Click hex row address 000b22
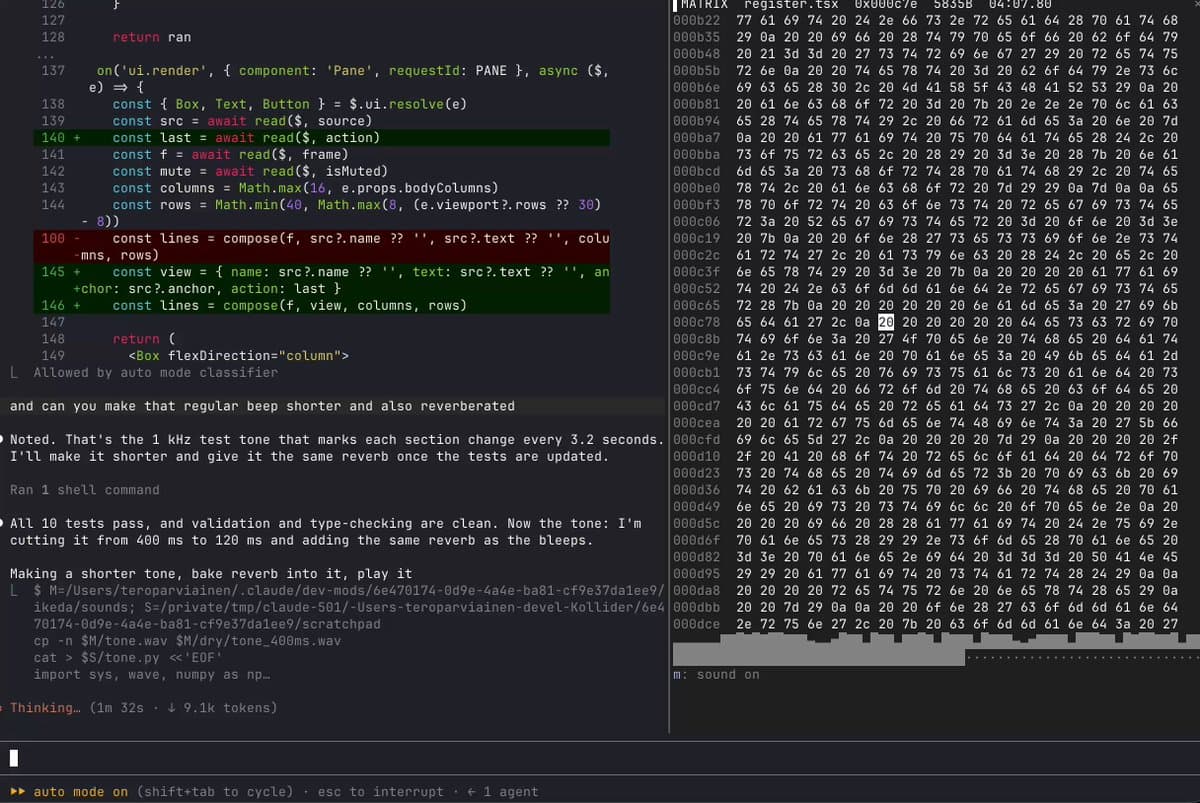 coord(697,20)
